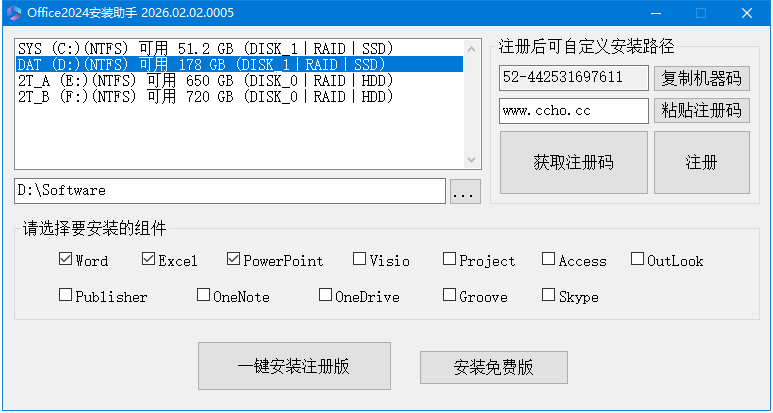Viewport: 773px width, 413px height.
Task: Click the 安装免费版 button
Action: coord(493,367)
